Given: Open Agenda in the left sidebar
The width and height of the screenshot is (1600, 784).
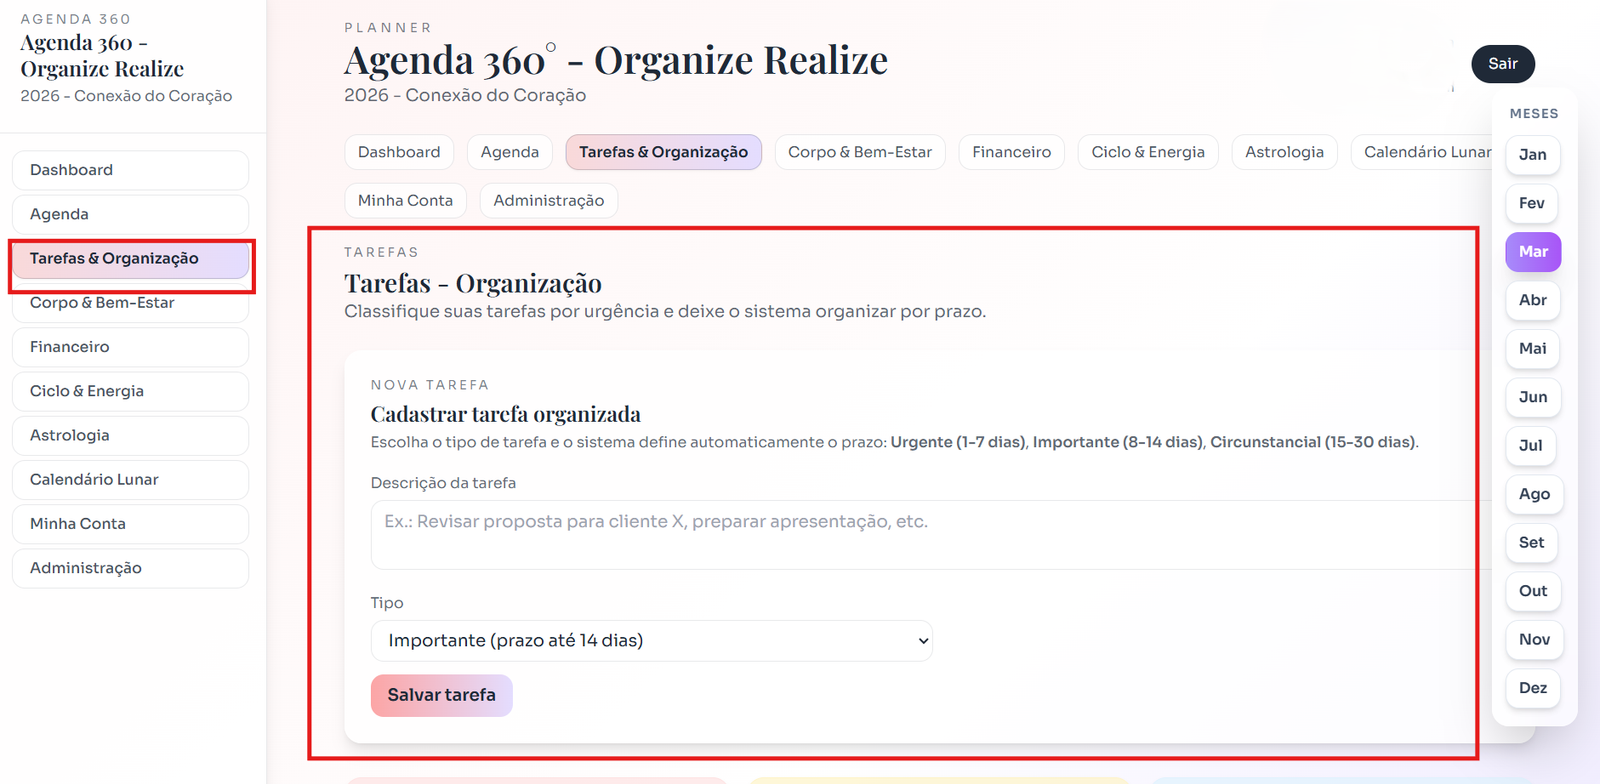Looking at the screenshot, I should point(130,214).
